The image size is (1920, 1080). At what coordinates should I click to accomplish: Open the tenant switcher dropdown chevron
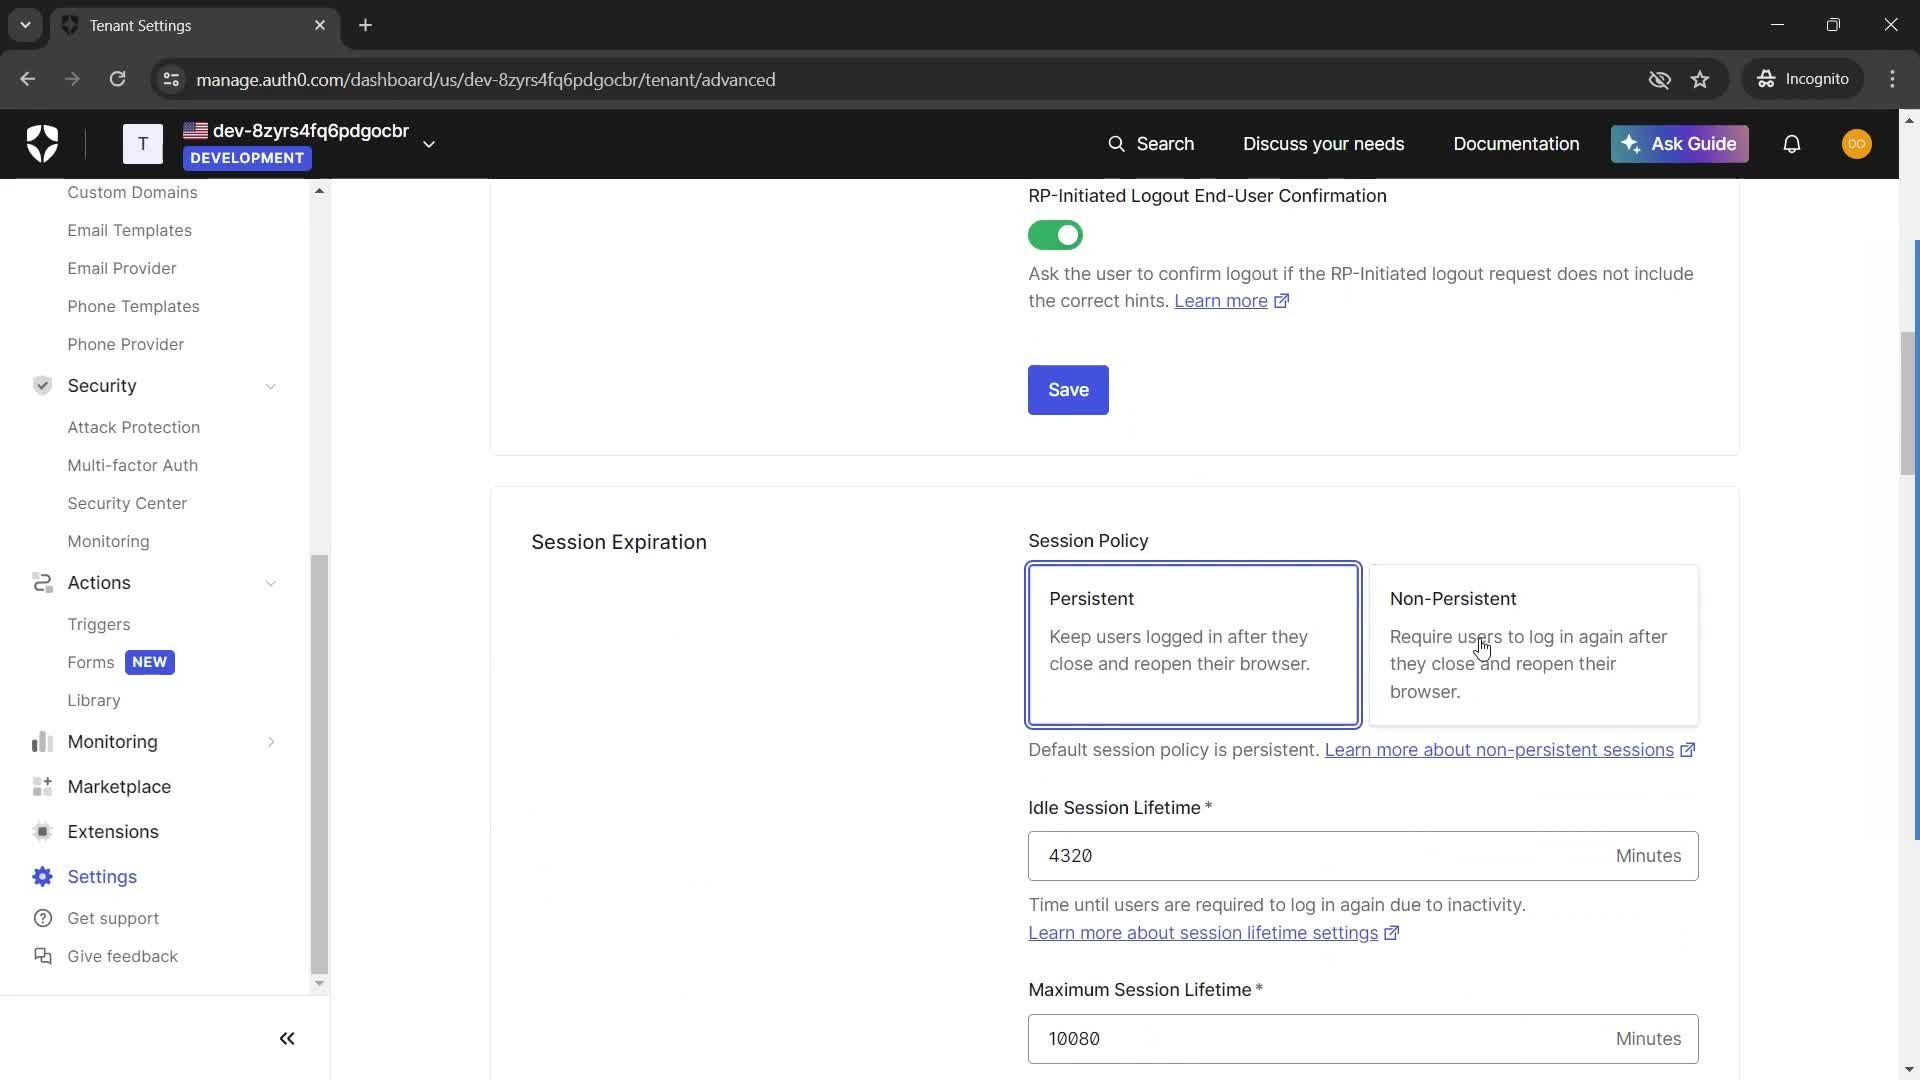[x=429, y=144]
